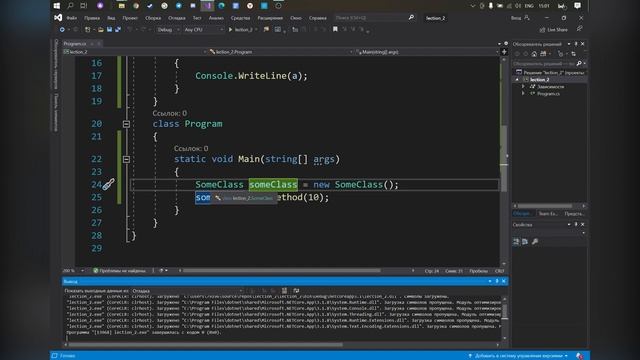Image resolution: width=640 pixels, height=360 pixels.
Task: Expand the Program.cs tree node
Action: click(x=523, y=93)
